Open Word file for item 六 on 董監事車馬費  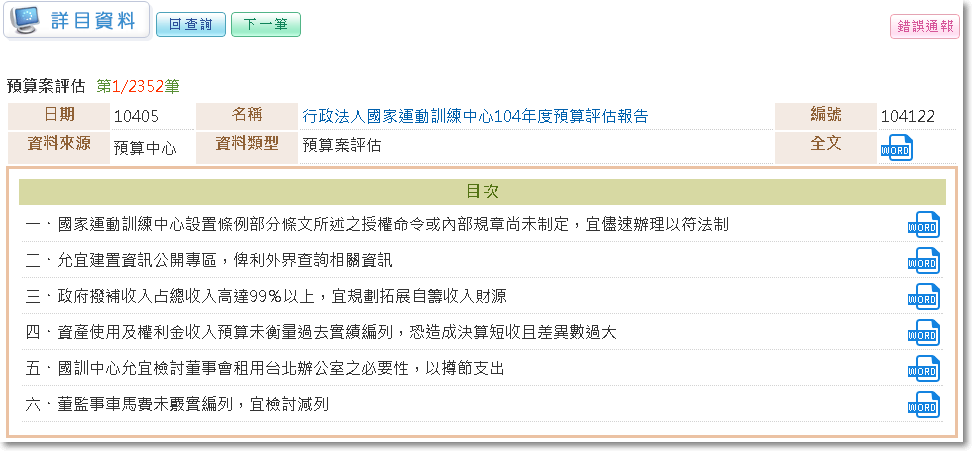[x=923, y=405]
